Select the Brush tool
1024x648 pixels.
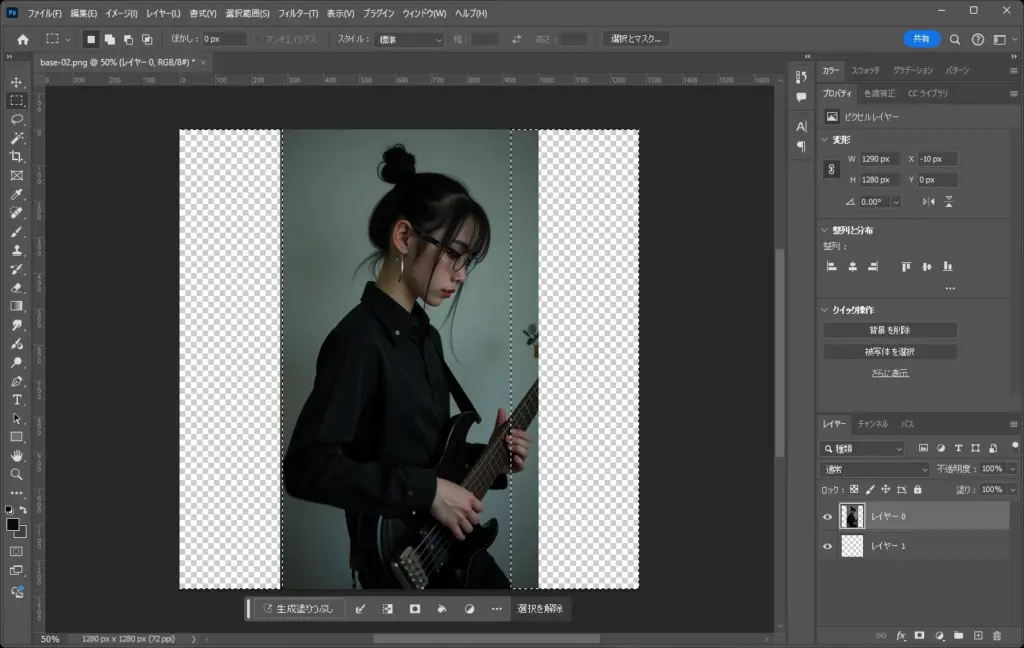point(17,232)
